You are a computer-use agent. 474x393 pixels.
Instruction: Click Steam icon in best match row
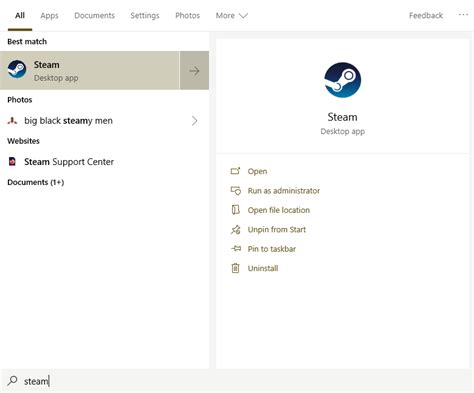17,69
